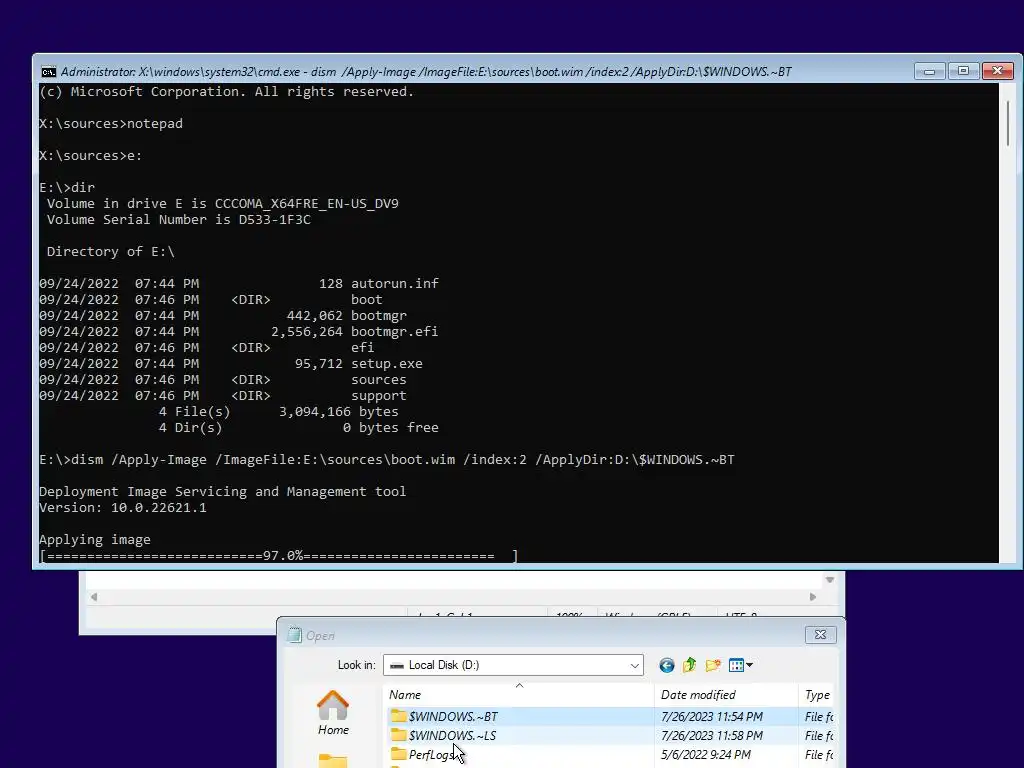Go back to last folder in Open dialog

click(666, 665)
